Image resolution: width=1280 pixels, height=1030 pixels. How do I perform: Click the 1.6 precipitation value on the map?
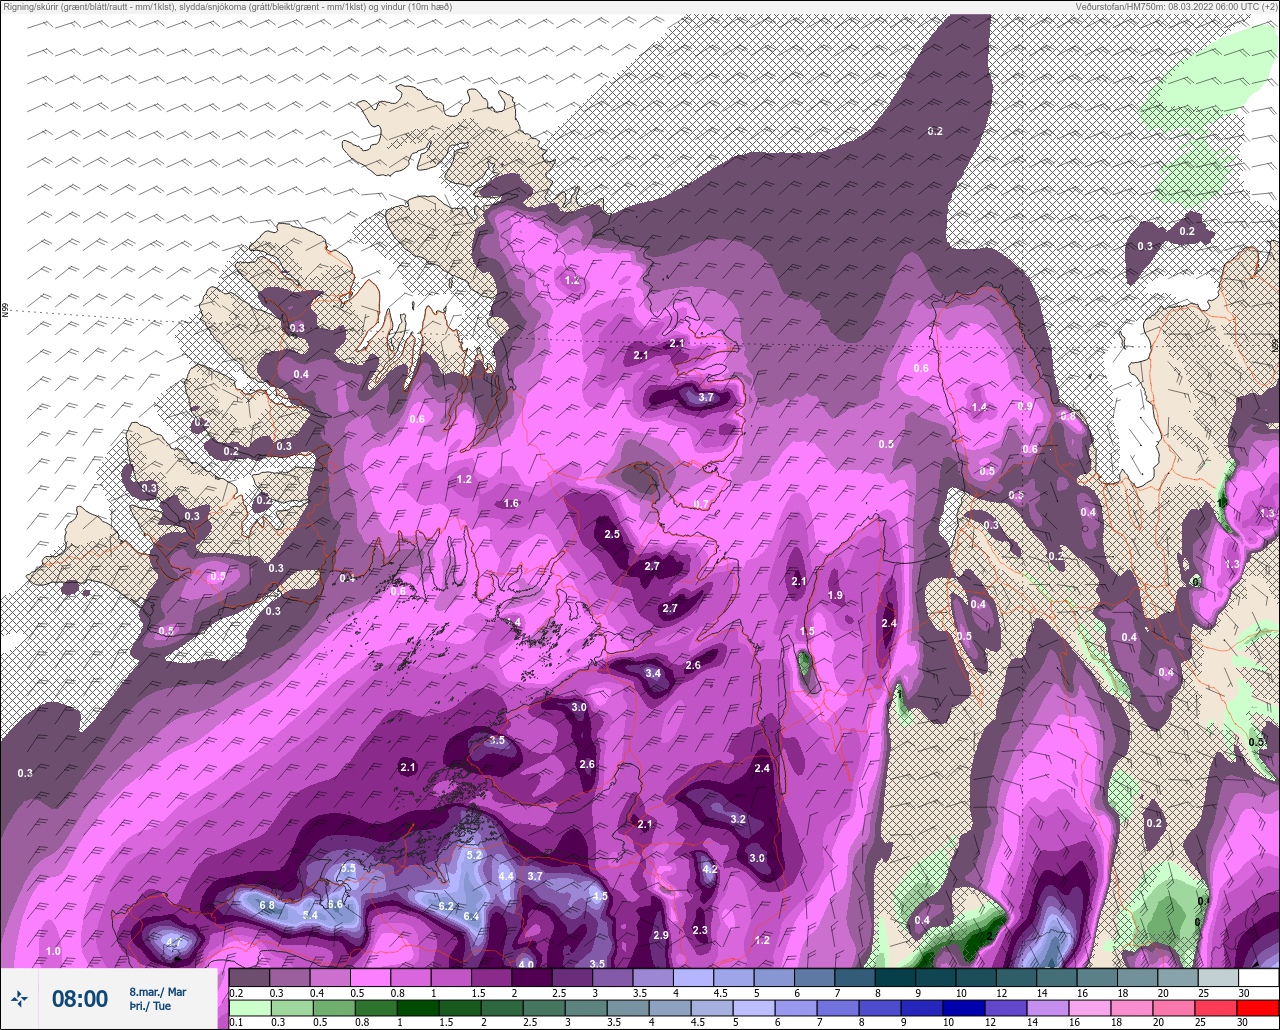point(512,504)
